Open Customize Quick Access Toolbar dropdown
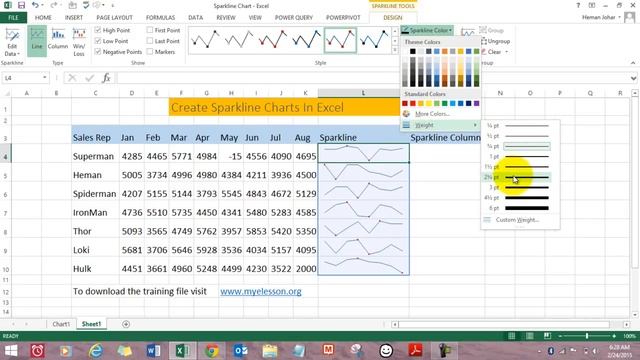Image resolution: width=640 pixels, height=360 pixels. coord(113,6)
